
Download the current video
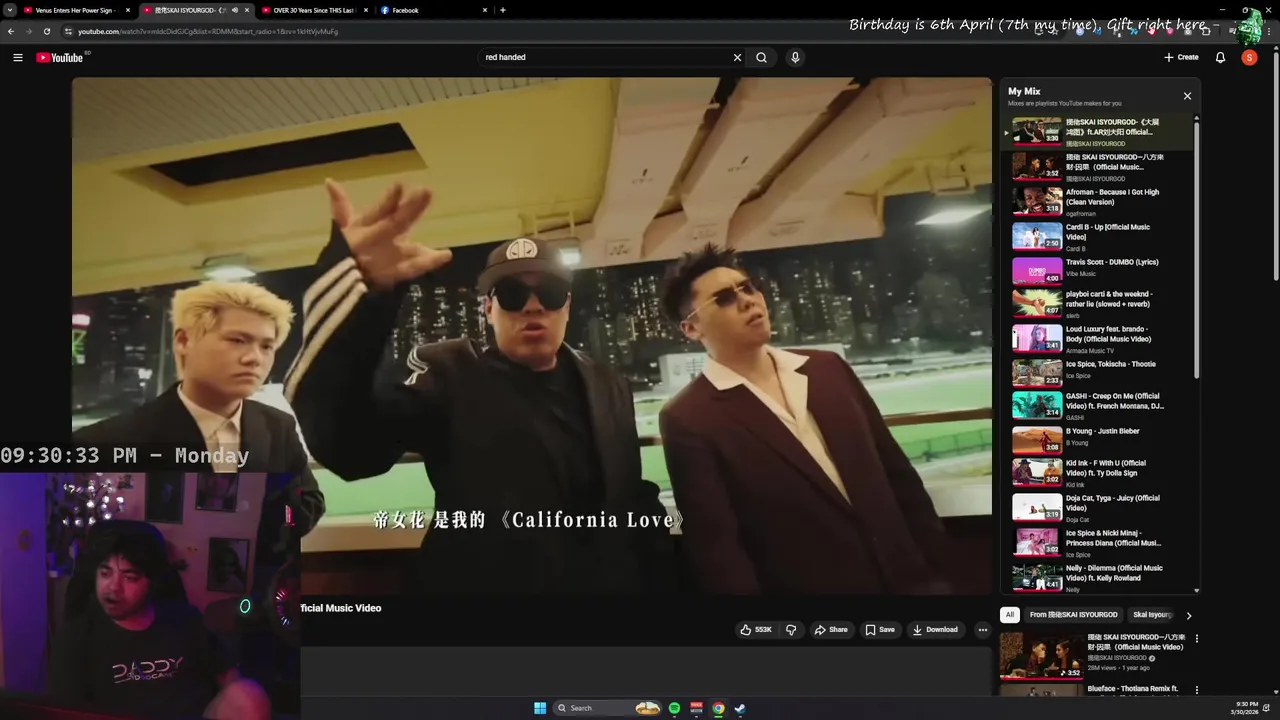tap(935, 630)
